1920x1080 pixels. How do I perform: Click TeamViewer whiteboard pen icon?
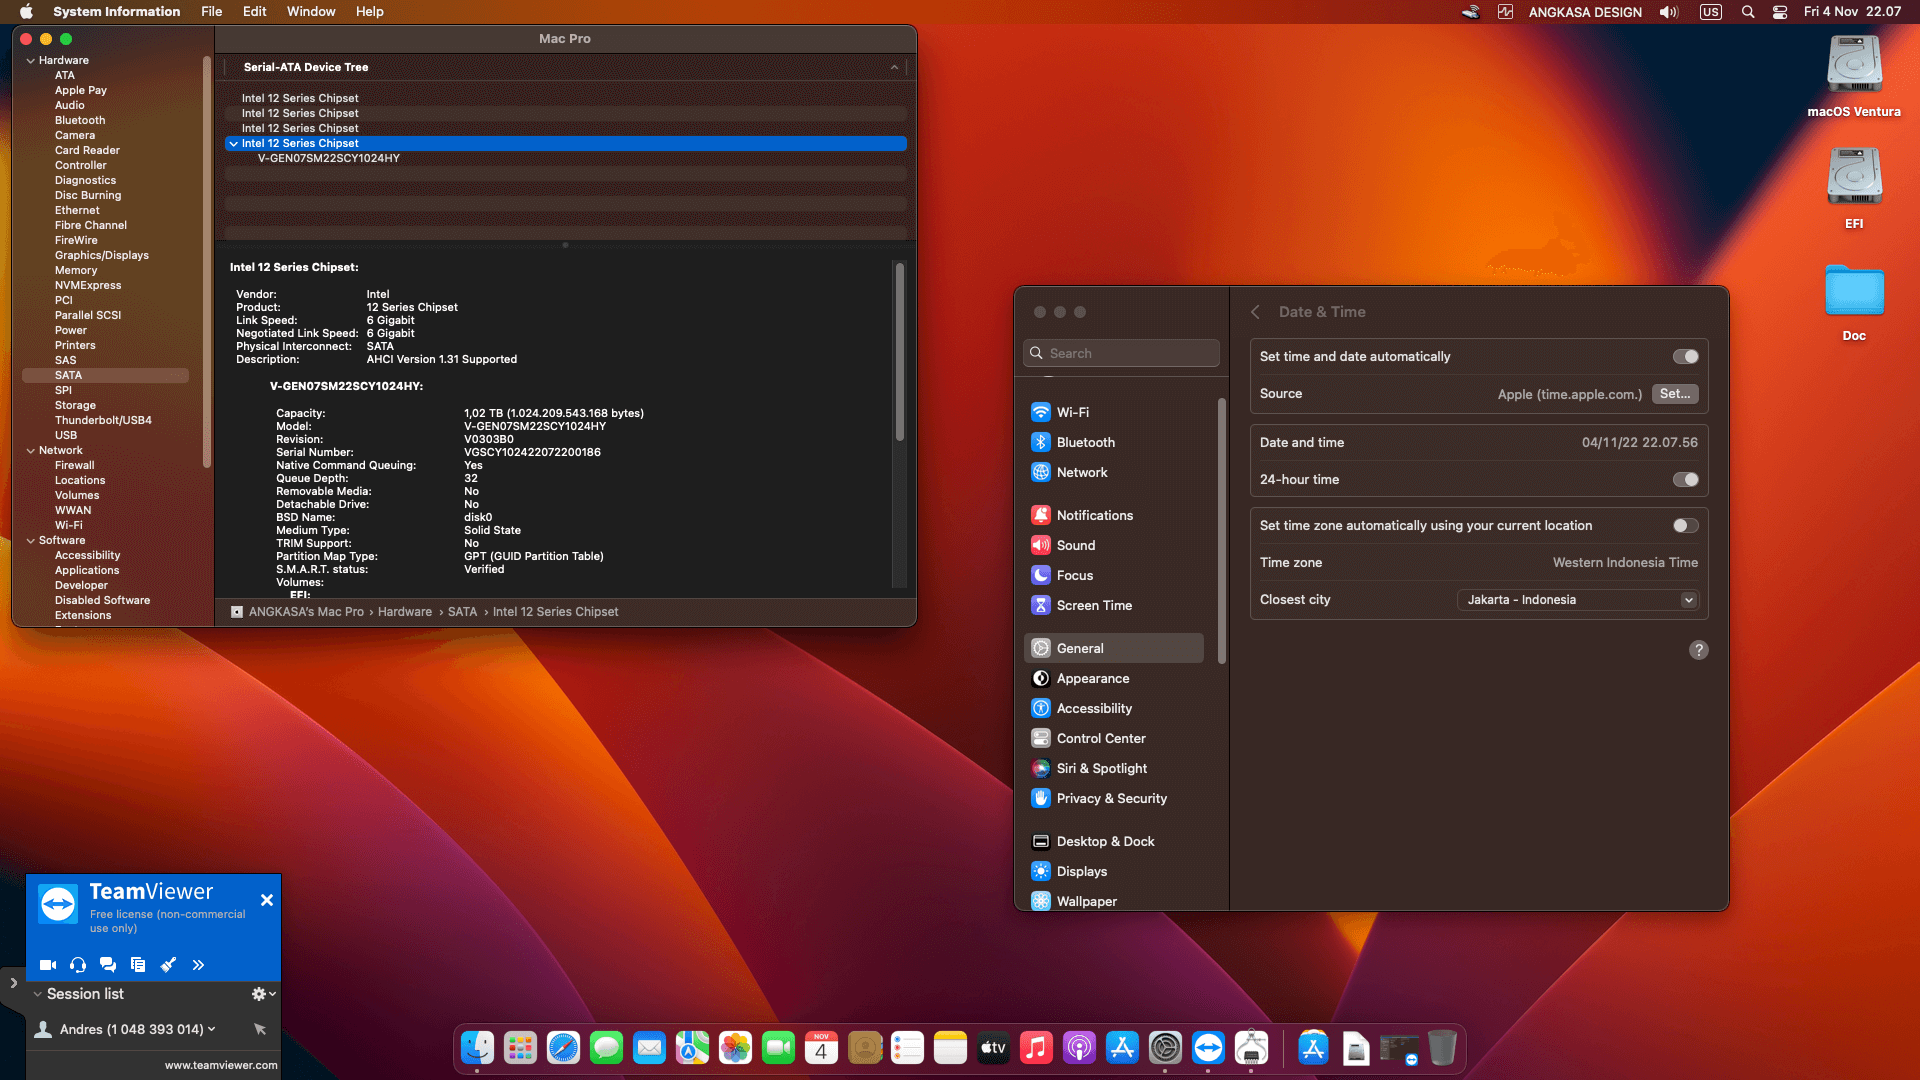click(168, 965)
